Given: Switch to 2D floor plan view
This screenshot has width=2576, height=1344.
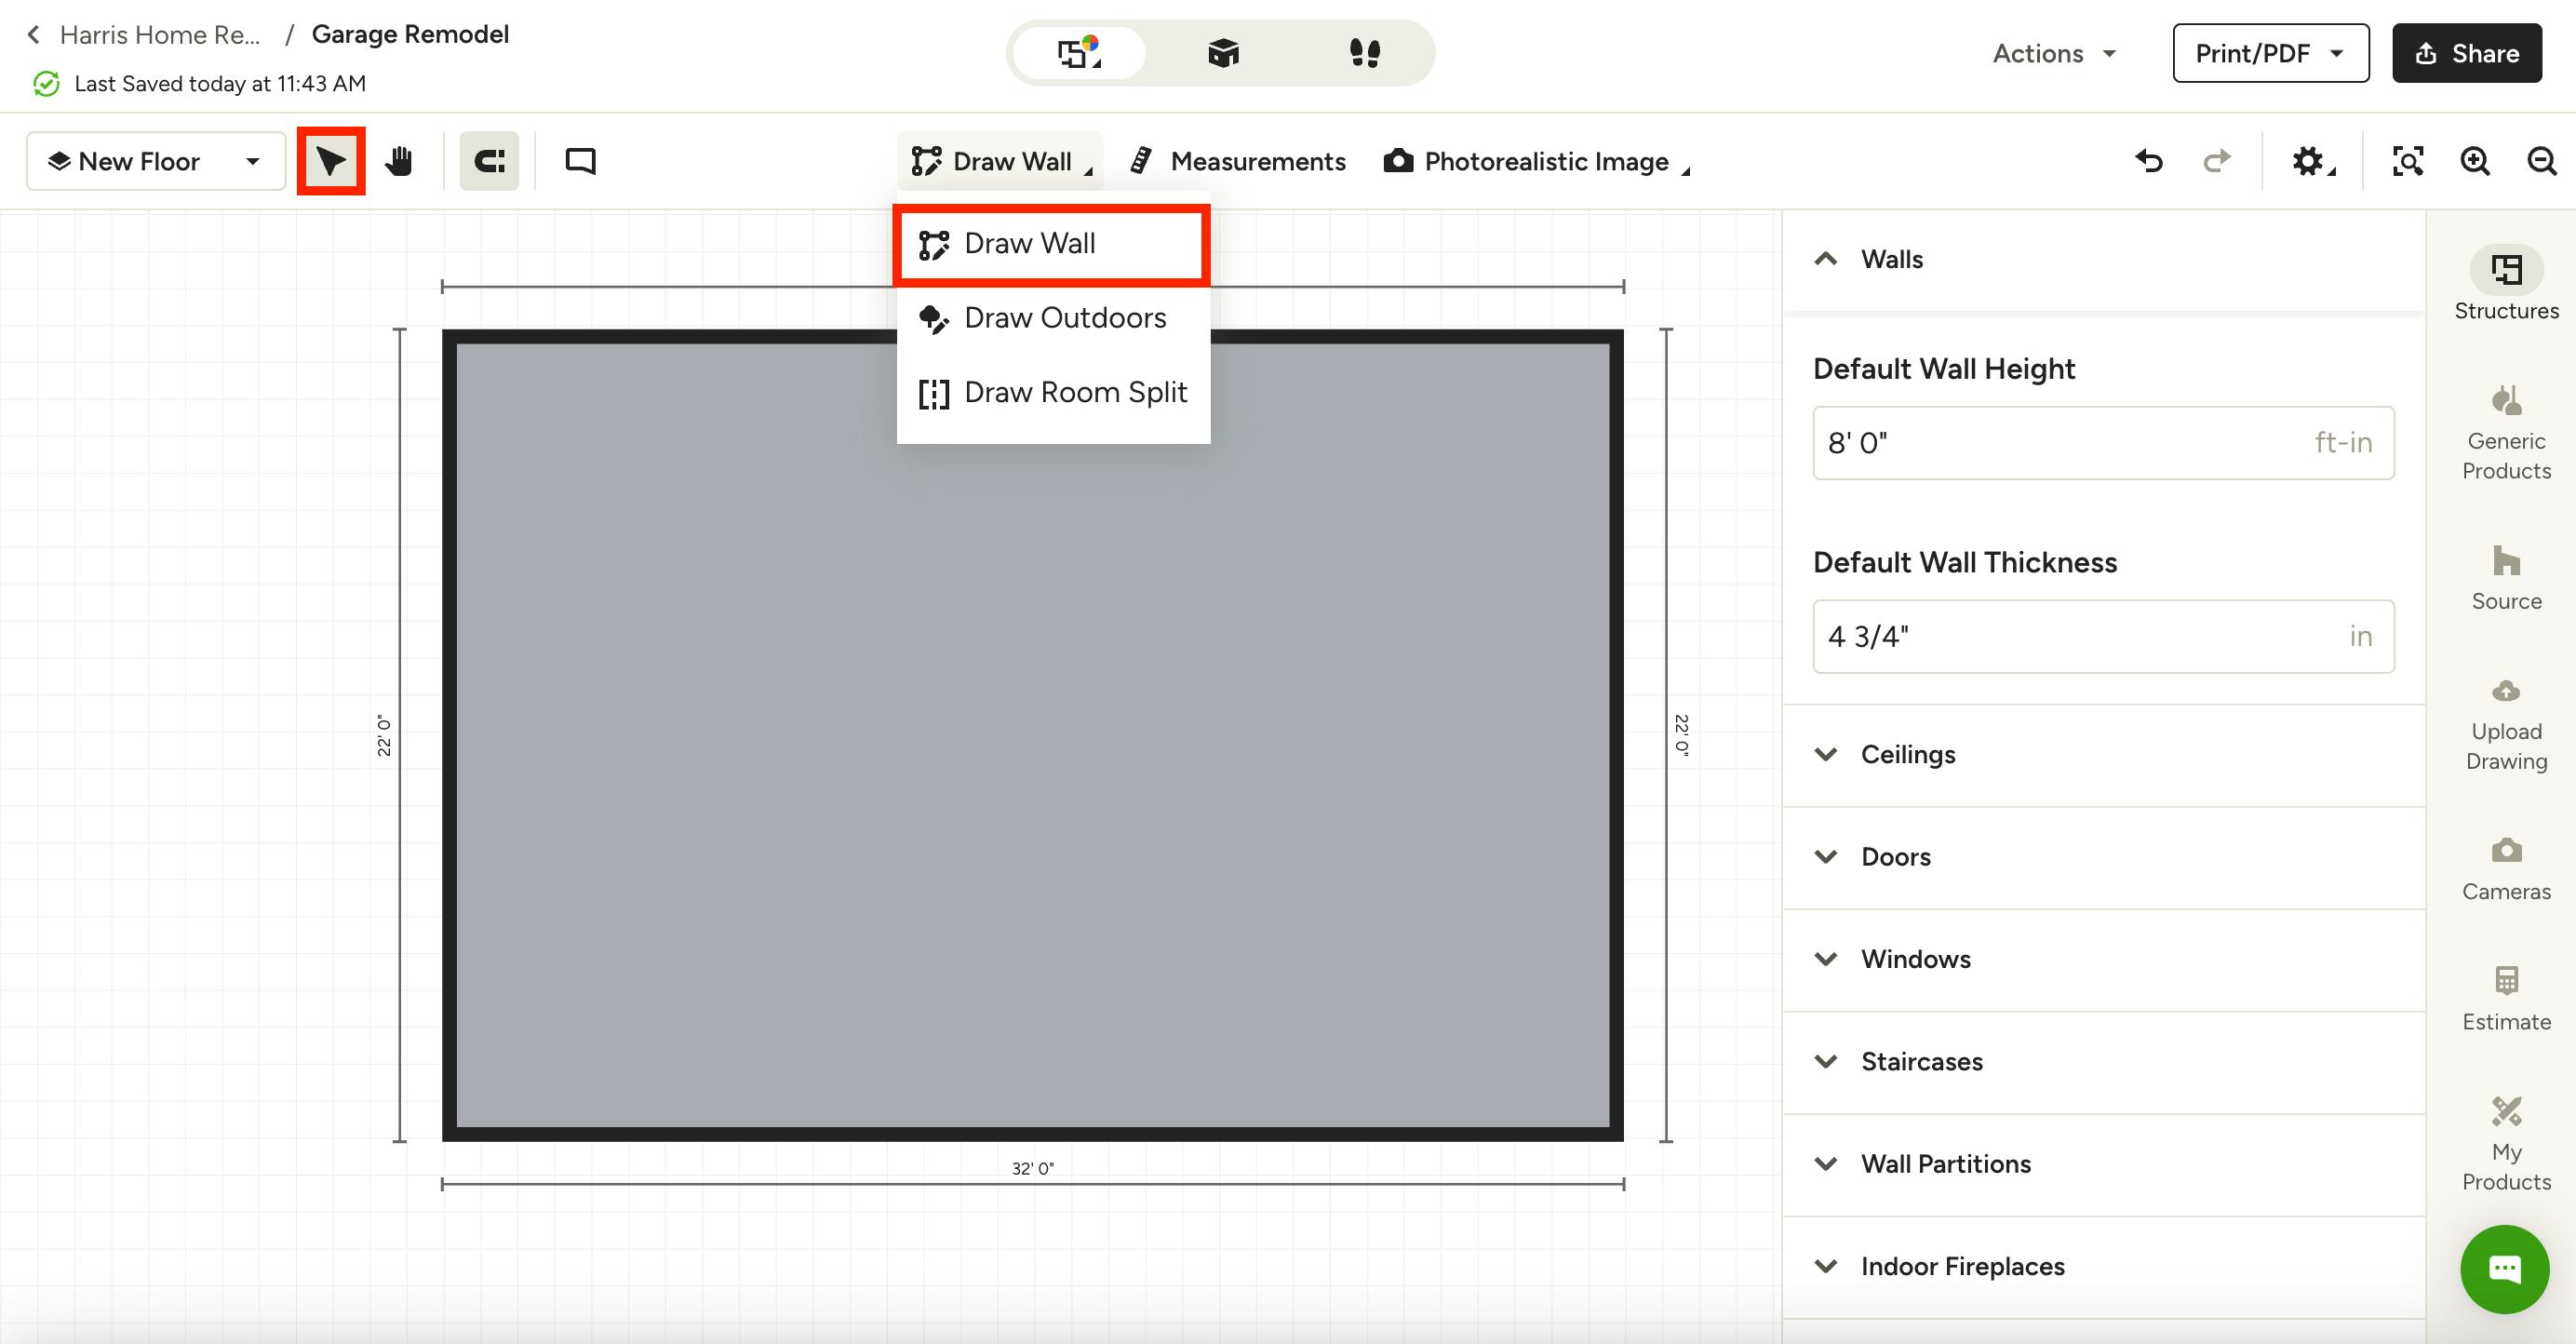Looking at the screenshot, I should coord(1079,53).
